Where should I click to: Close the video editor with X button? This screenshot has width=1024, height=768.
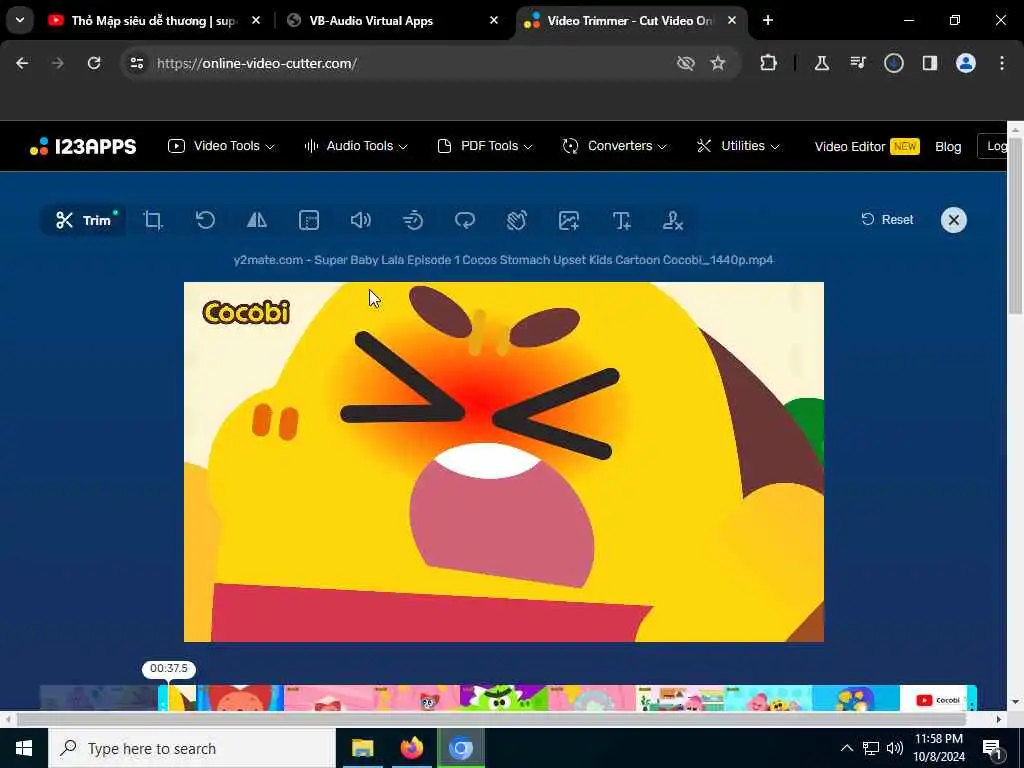pyautogui.click(x=953, y=220)
